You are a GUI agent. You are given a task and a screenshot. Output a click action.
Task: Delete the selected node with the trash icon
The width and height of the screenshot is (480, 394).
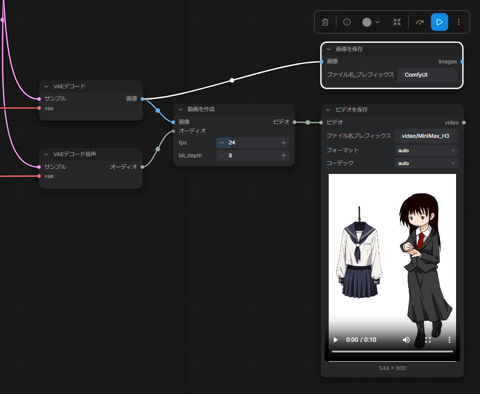[x=325, y=22]
